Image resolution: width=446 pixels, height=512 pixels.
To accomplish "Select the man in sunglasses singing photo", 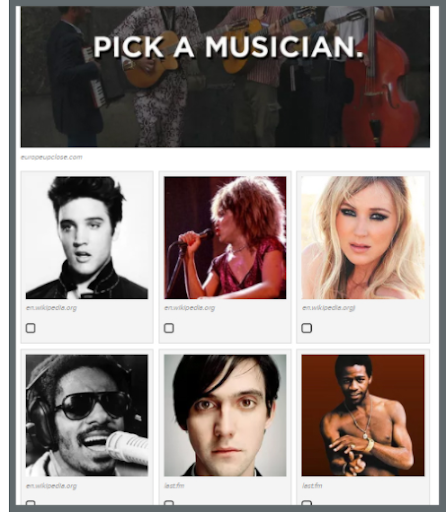I will [x=87, y=415].
